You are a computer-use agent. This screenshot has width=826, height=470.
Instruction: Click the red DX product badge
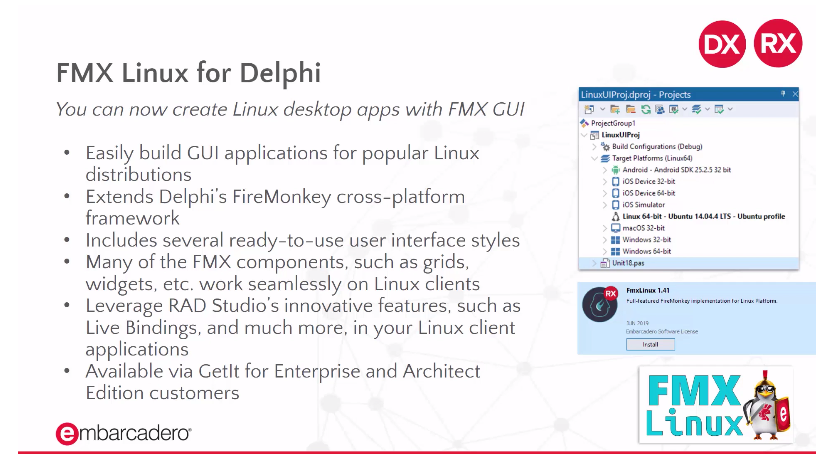[722, 44]
